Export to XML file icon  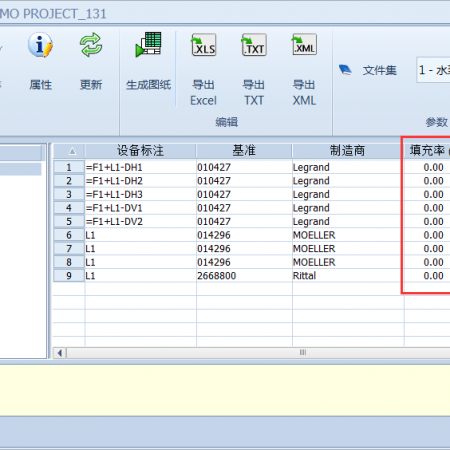coord(304,44)
